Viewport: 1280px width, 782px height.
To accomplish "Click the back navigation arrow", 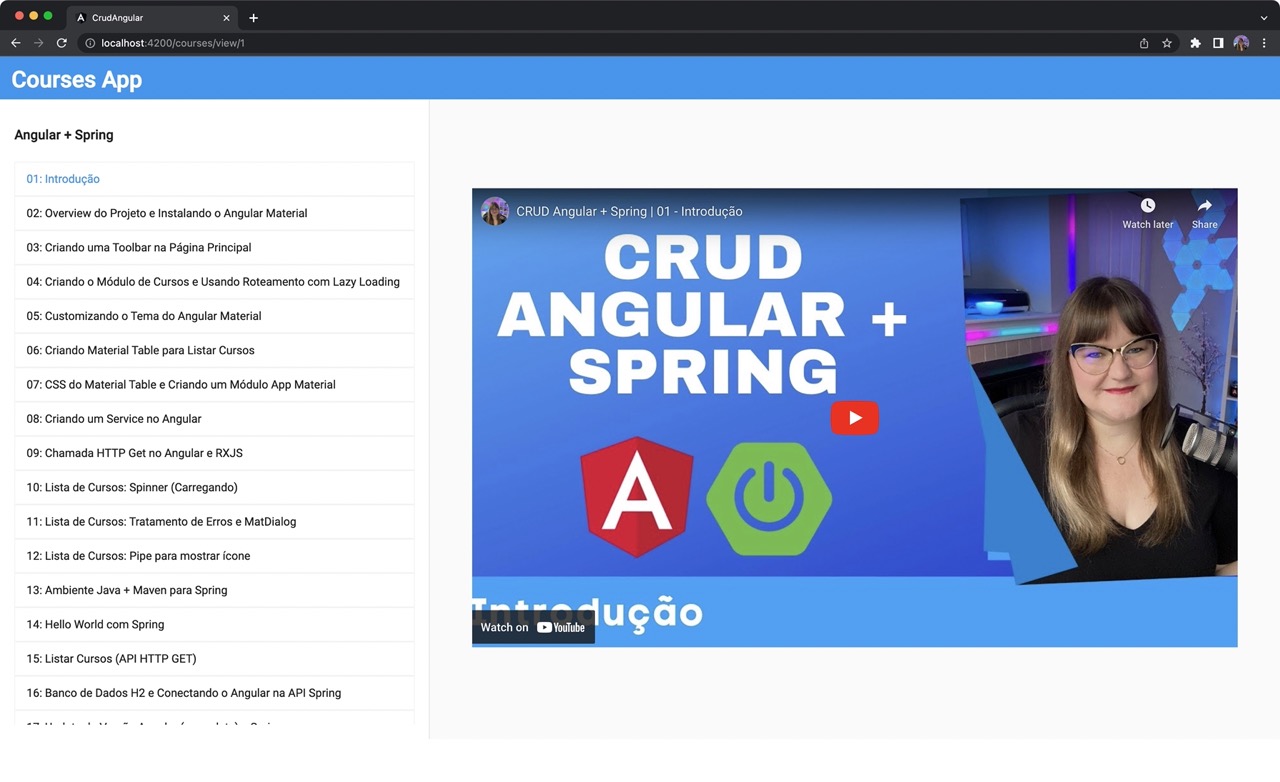I will click(15, 43).
